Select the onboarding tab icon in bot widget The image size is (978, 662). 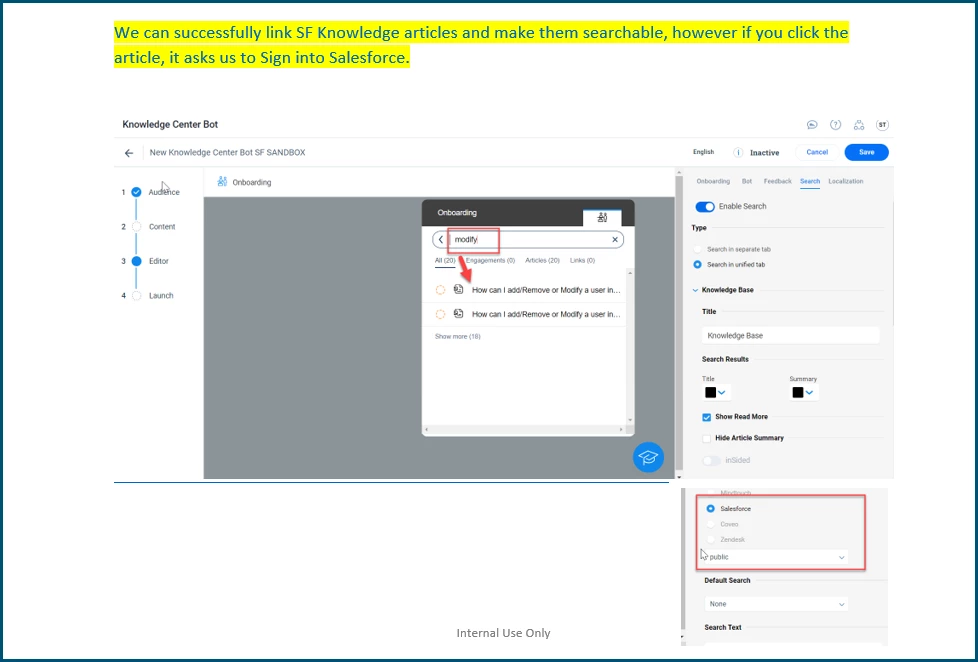602,217
